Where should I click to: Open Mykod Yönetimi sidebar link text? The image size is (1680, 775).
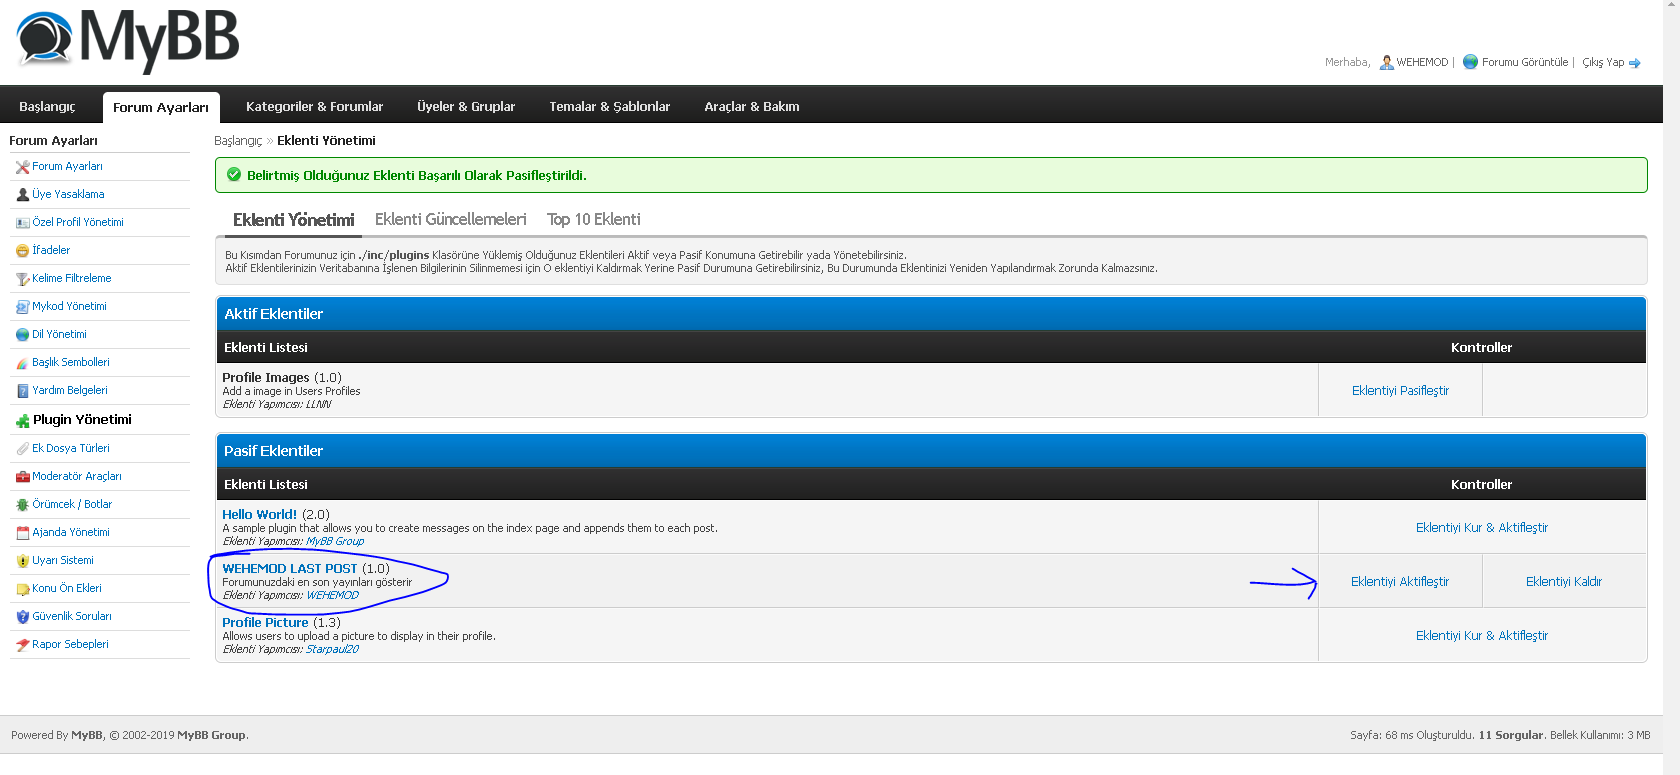tap(69, 307)
